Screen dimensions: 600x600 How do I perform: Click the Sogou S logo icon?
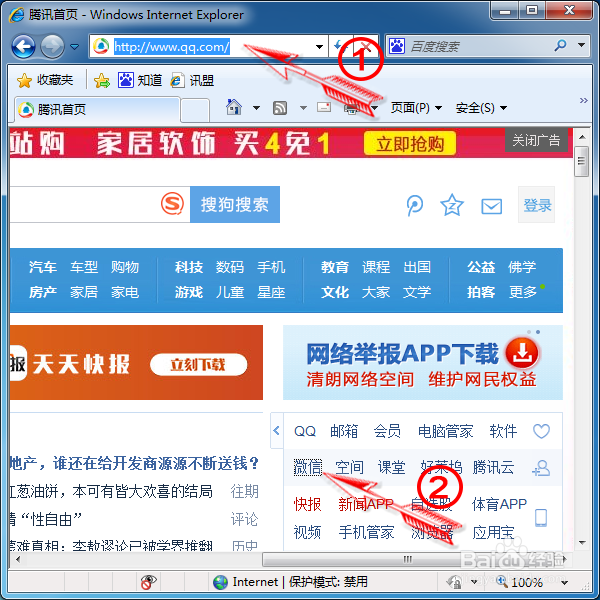coord(172,204)
